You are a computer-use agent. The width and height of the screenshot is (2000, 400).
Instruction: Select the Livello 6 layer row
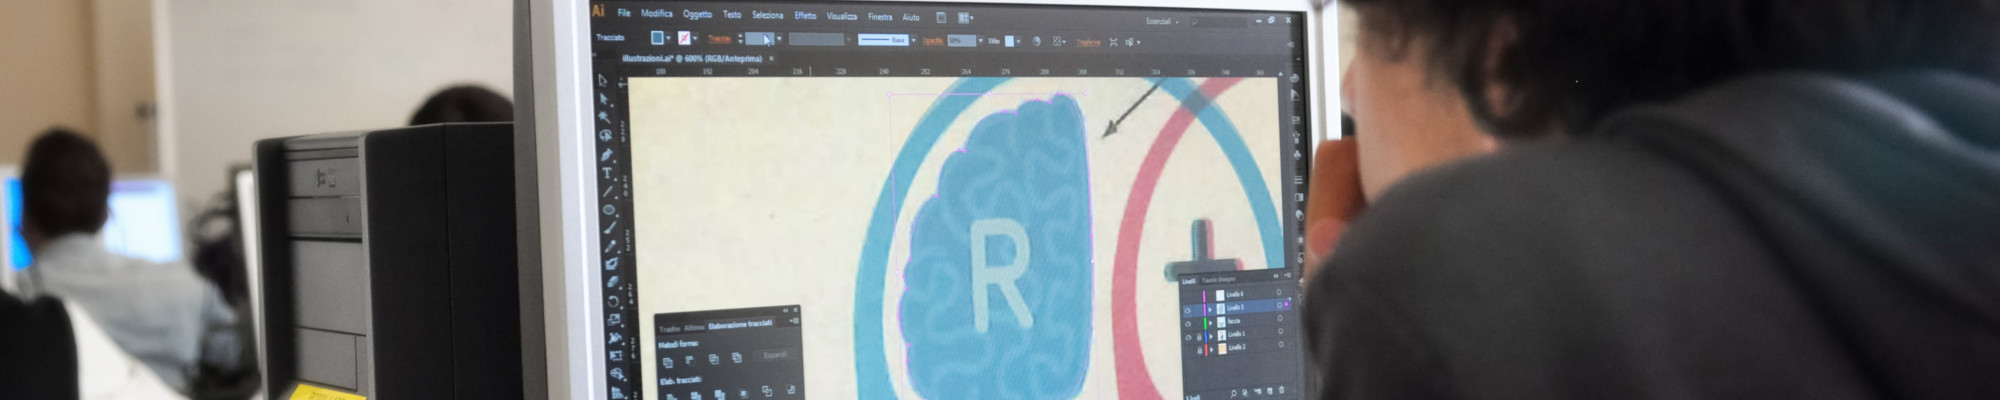[x=1236, y=294]
